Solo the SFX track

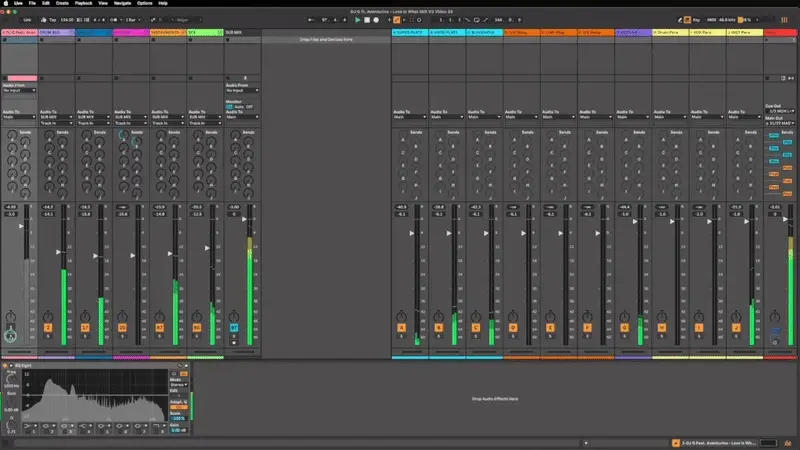(196, 336)
